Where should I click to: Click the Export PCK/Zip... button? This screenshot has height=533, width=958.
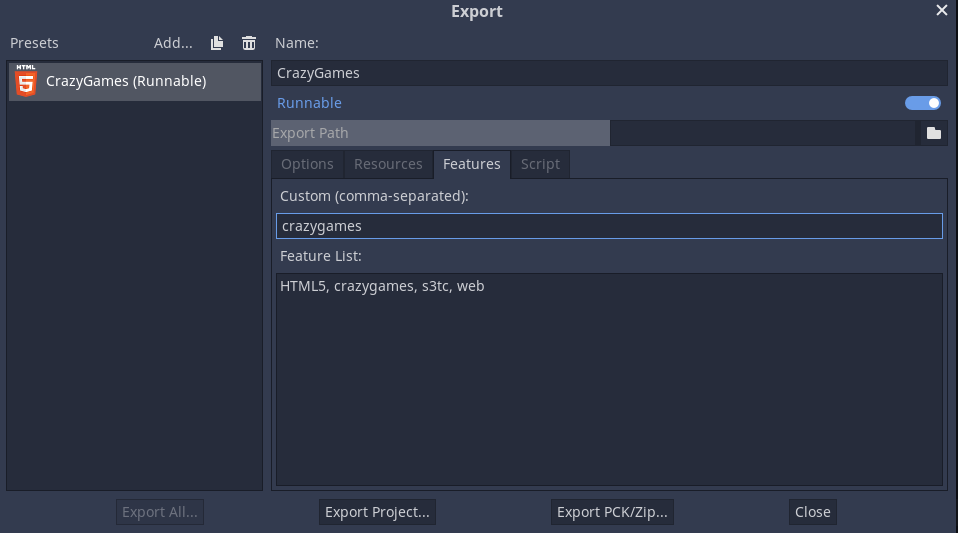pos(612,512)
